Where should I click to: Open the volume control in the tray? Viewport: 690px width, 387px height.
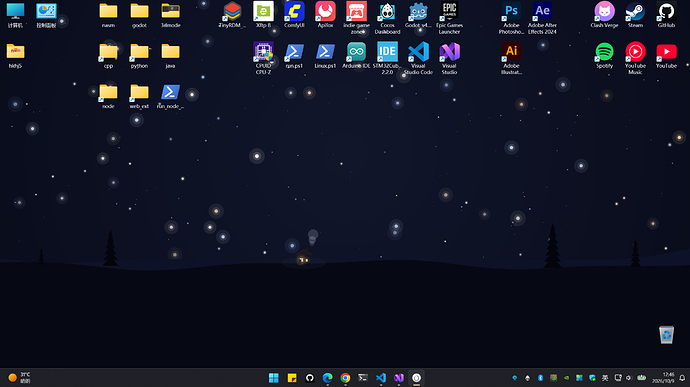click(629, 378)
